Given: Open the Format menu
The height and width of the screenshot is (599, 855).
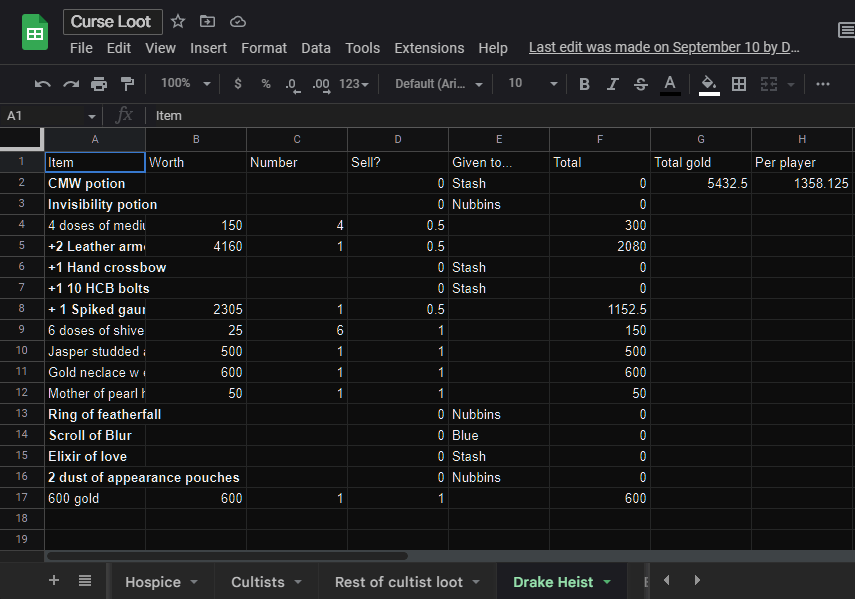Looking at the screenshot, I should coord(264,47).
